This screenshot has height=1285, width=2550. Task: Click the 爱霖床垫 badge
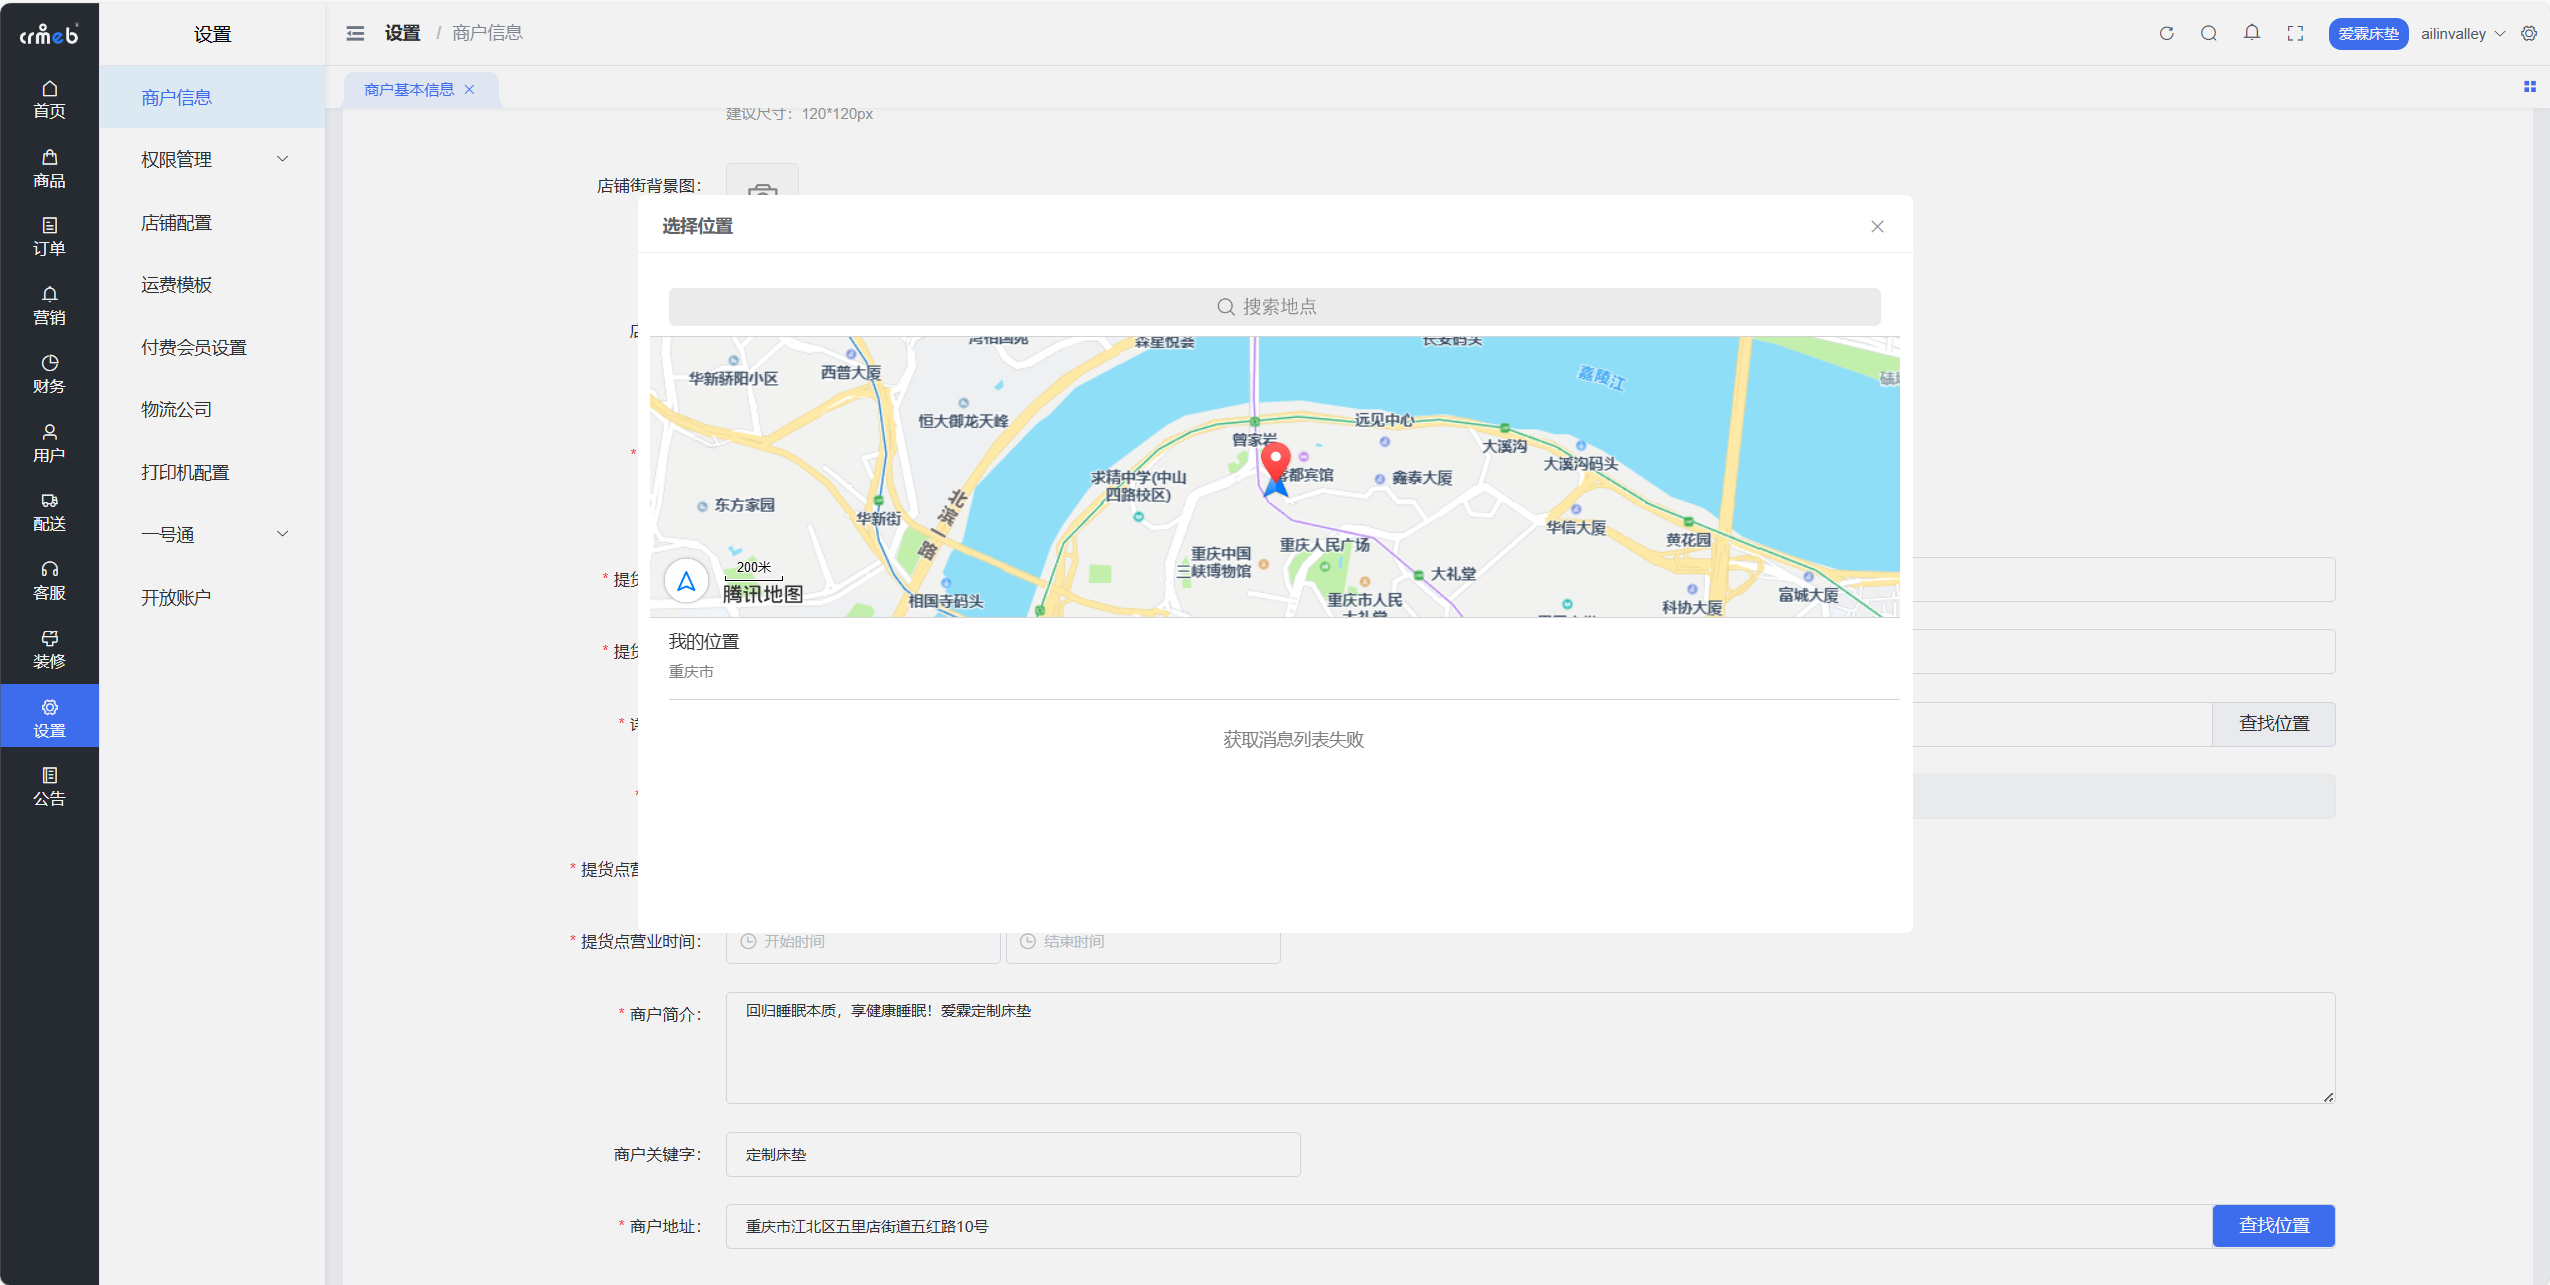[x=2367, y=33]
